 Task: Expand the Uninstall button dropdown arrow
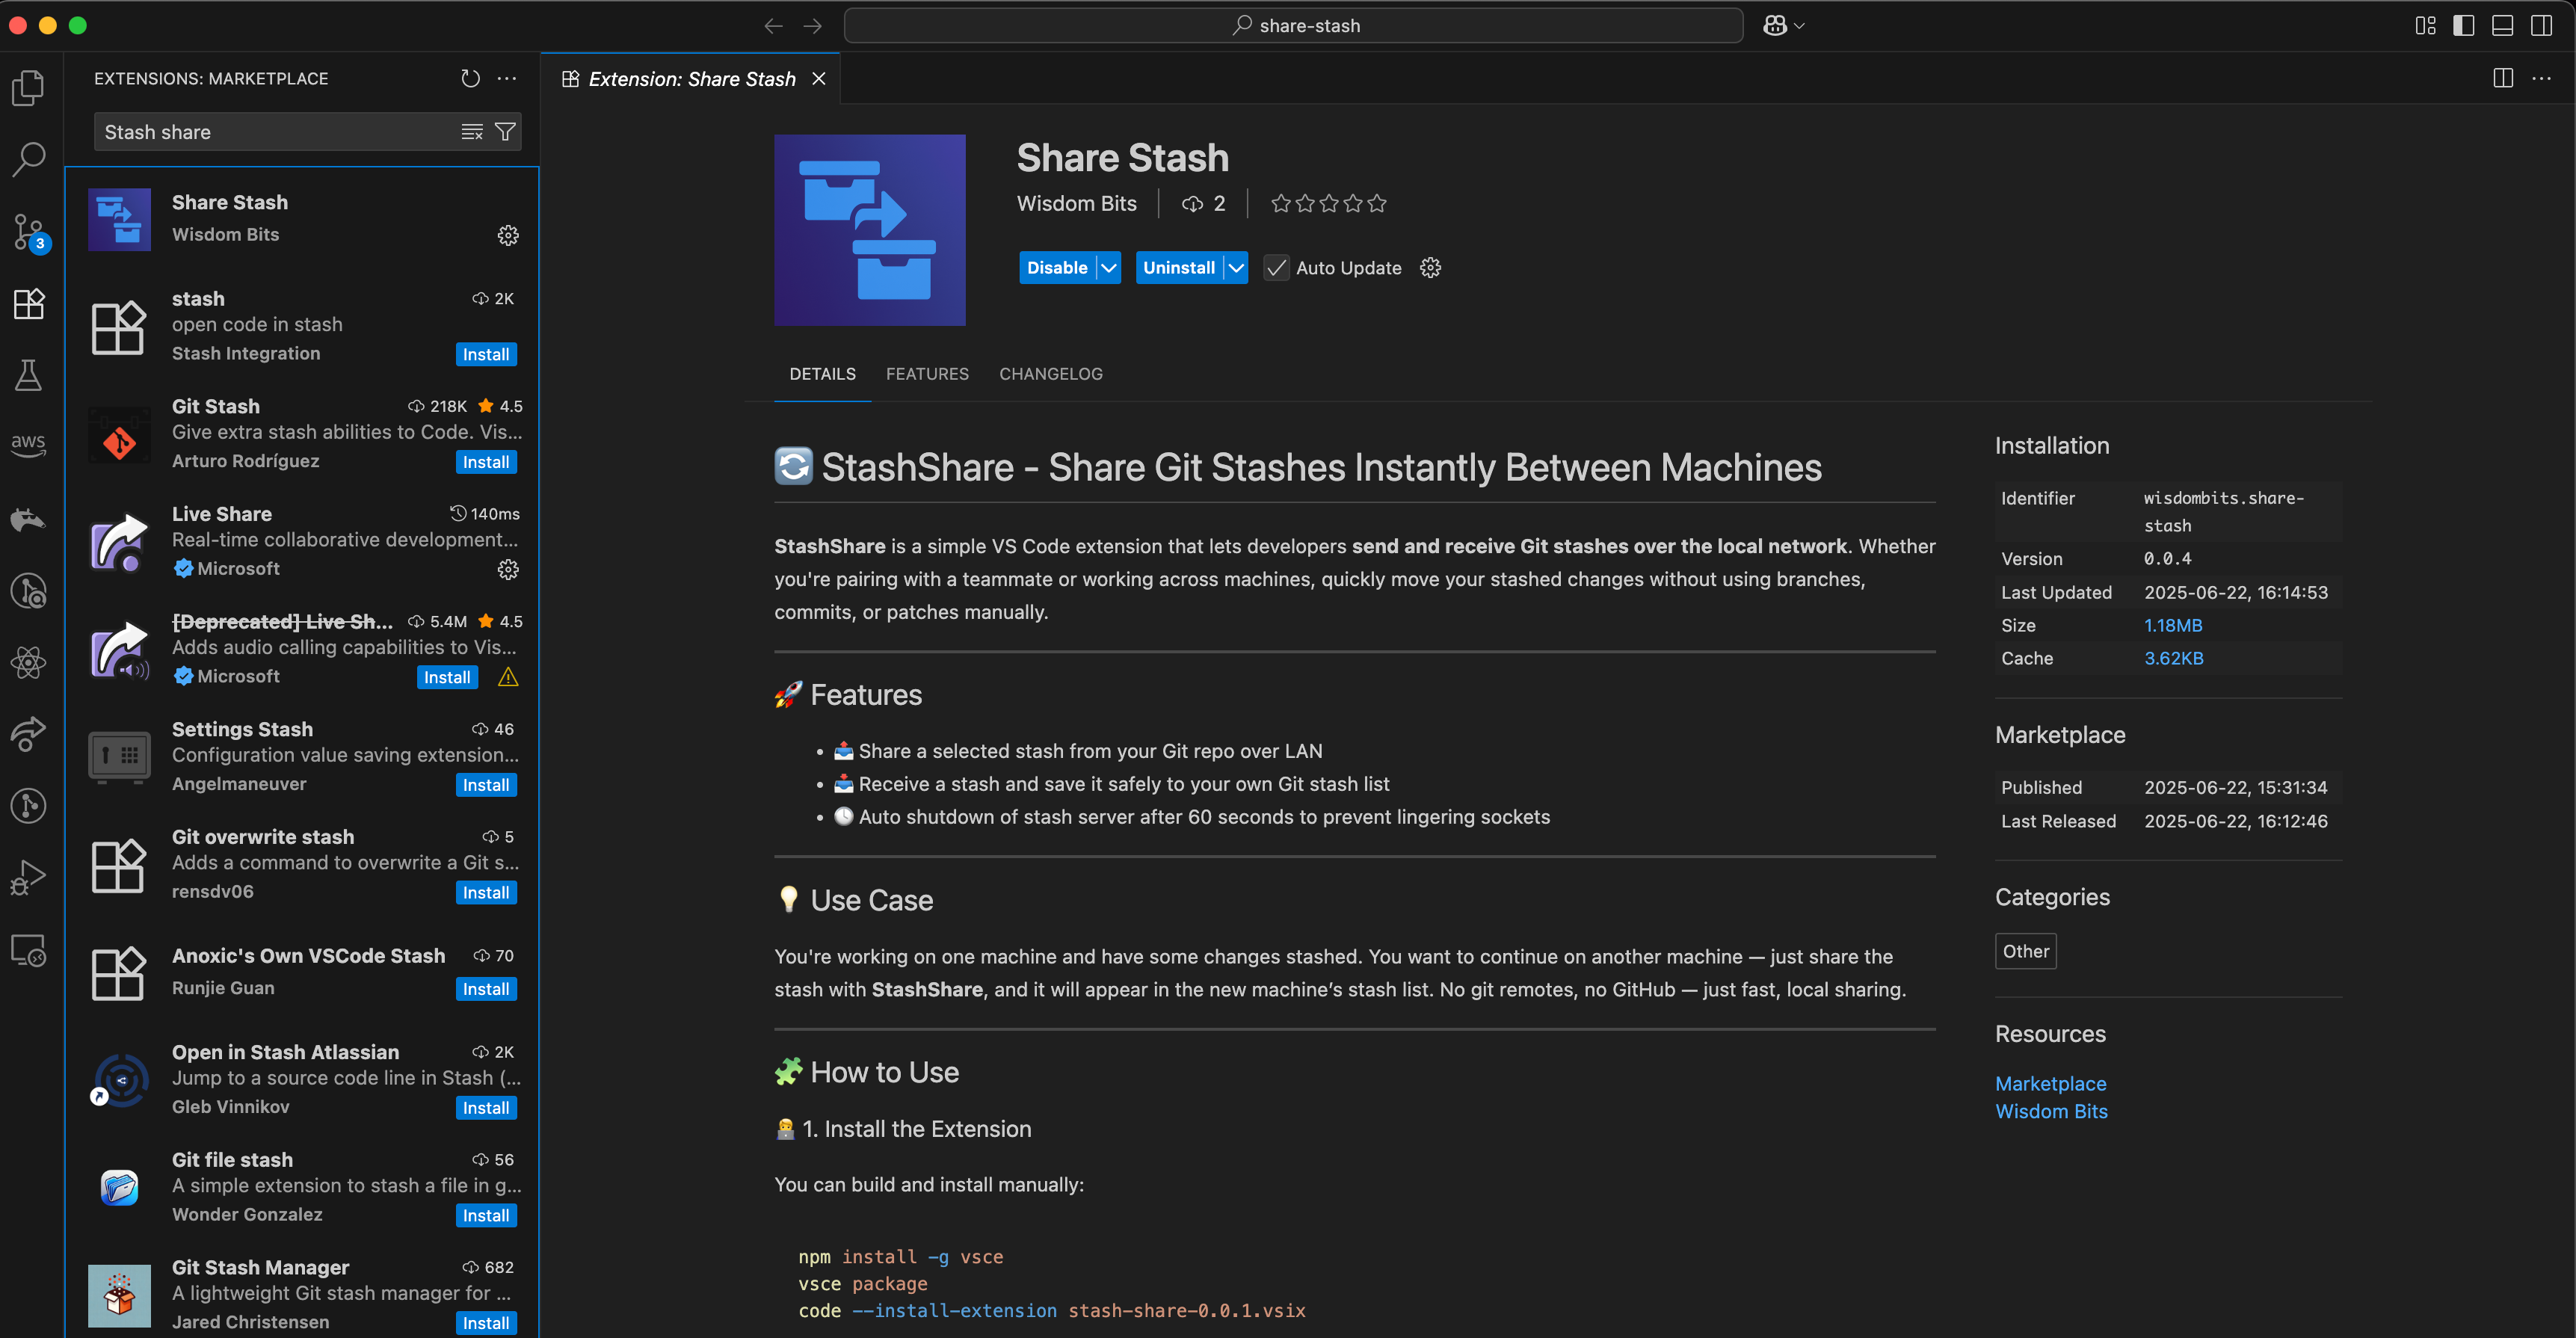1236,268
